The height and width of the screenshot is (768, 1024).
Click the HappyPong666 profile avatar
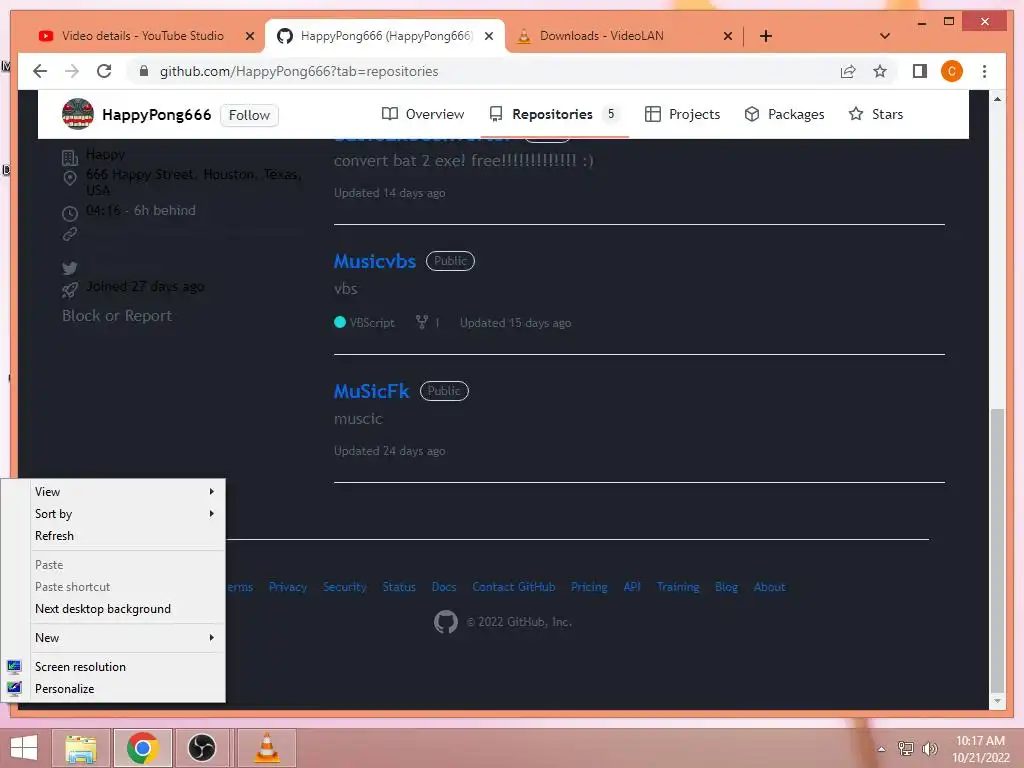click(78, 114)
